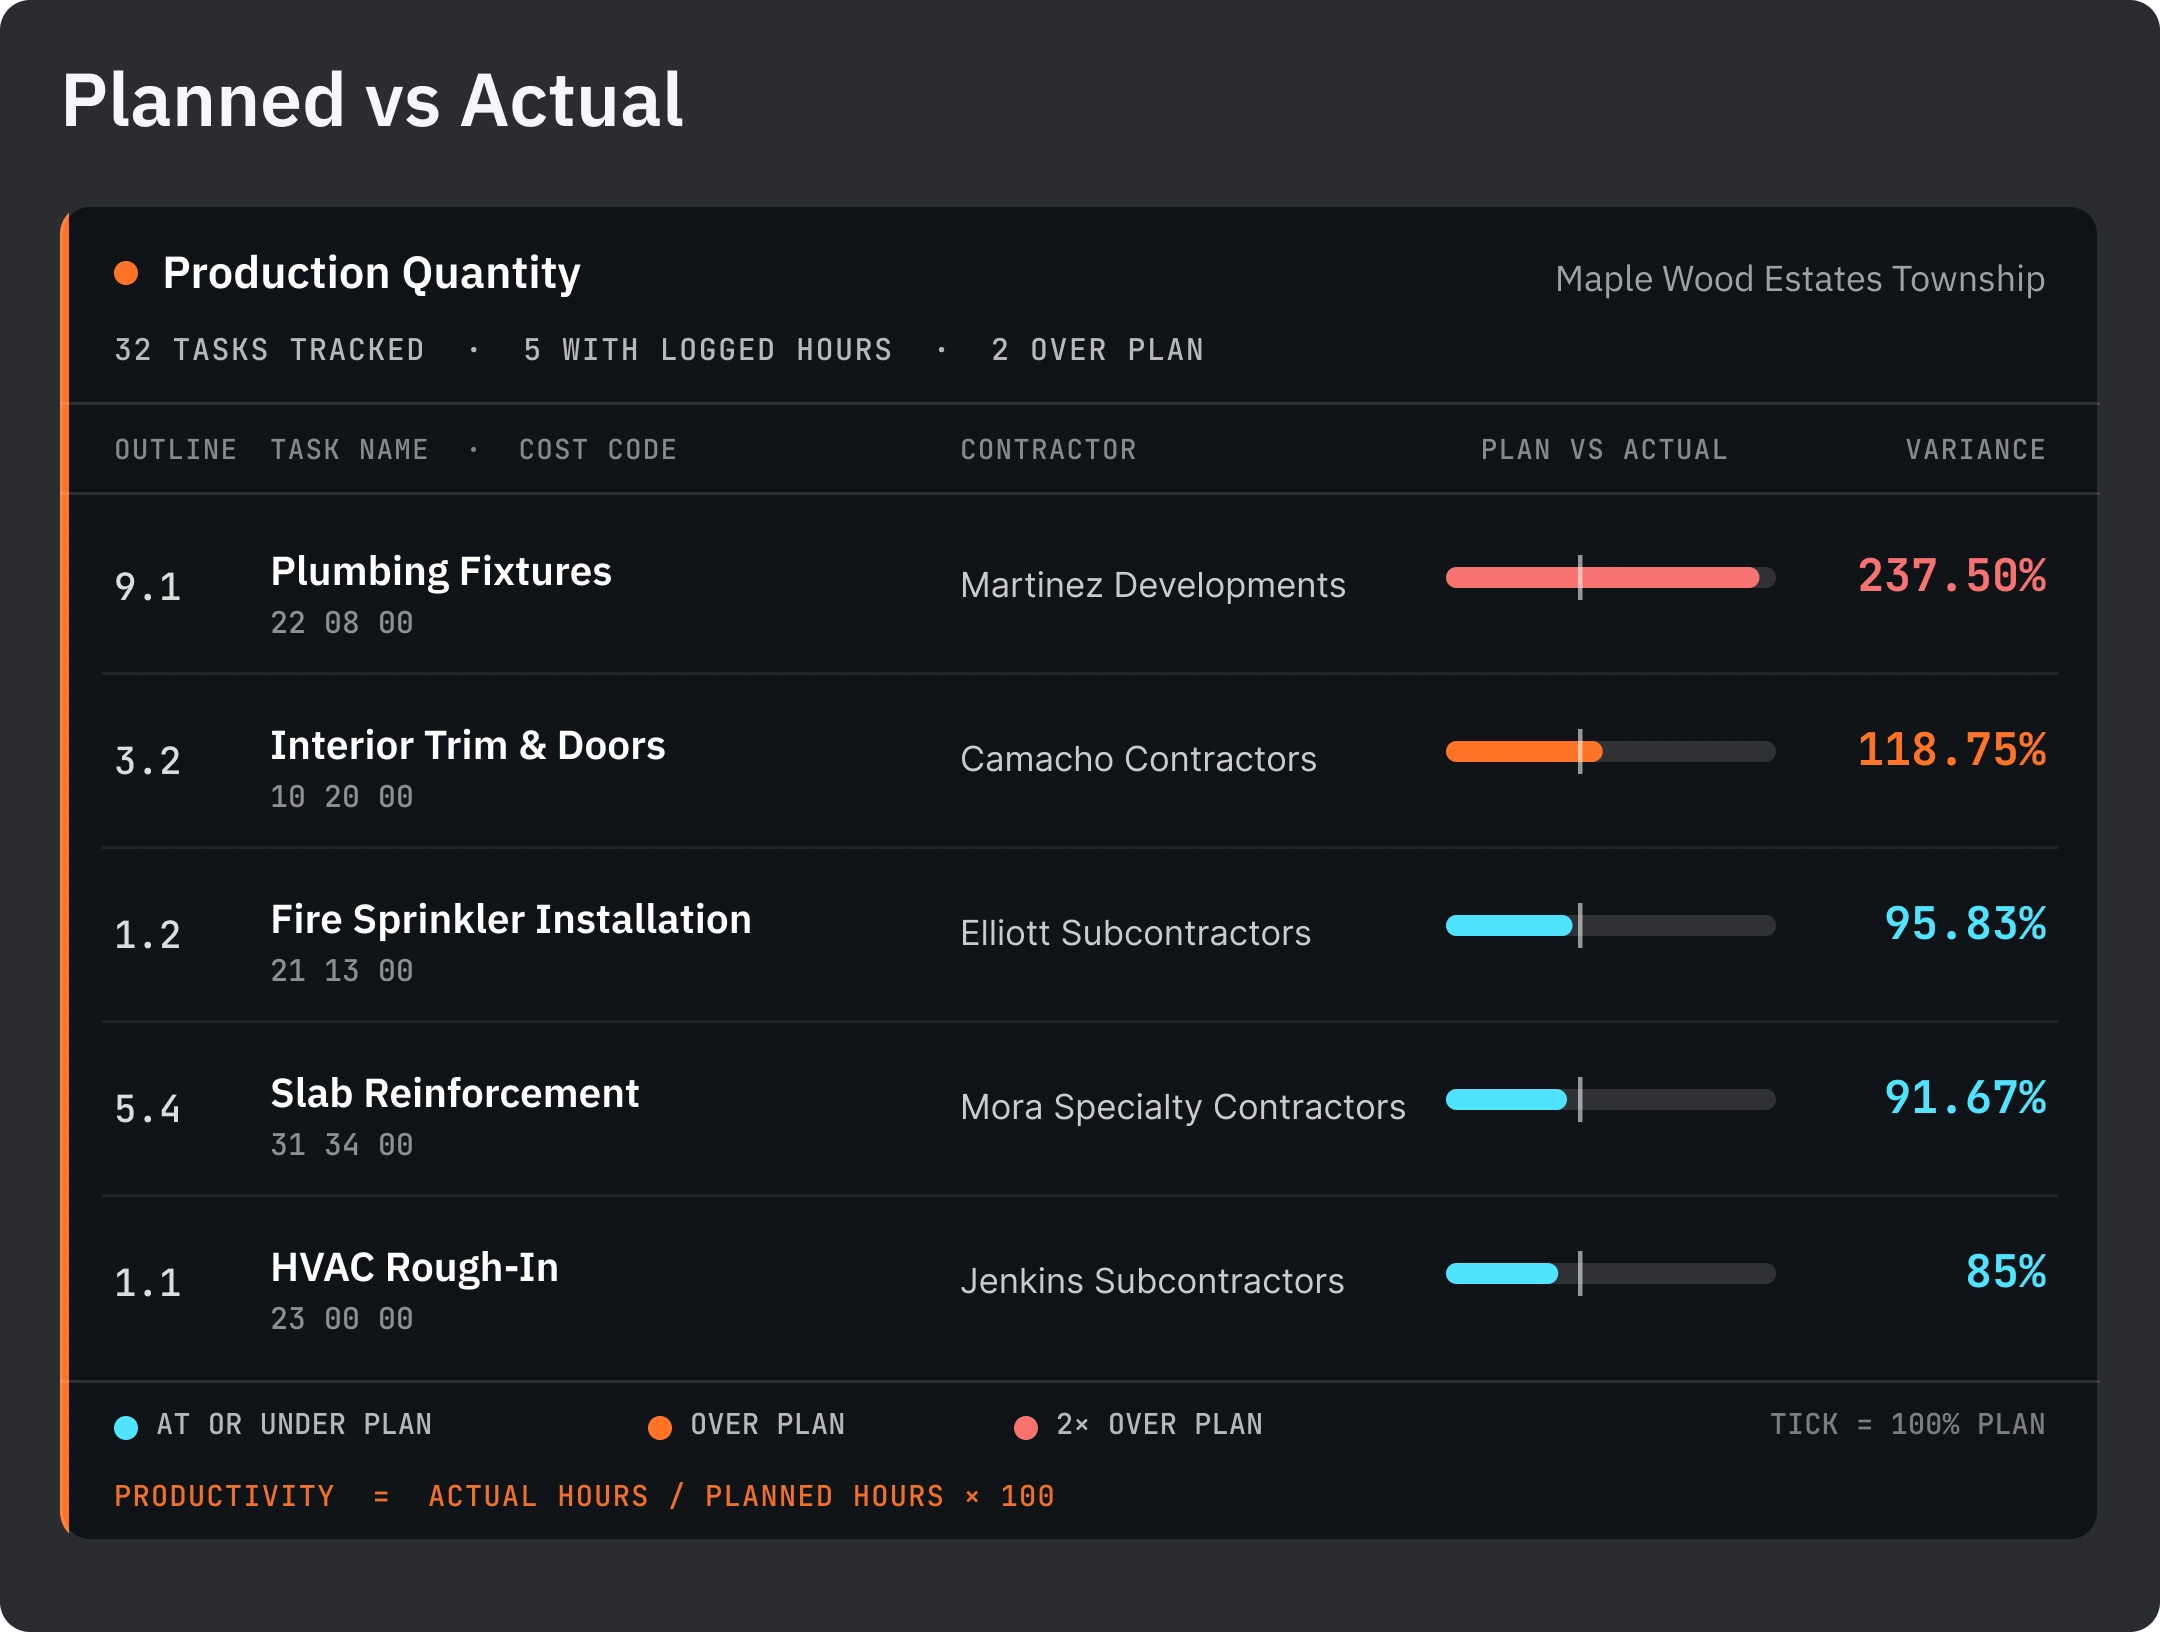This screenshot has width=2160, height=1632.
Task: Select the Slab Reinforcement progress bar
Action: pos(1610,1099)
